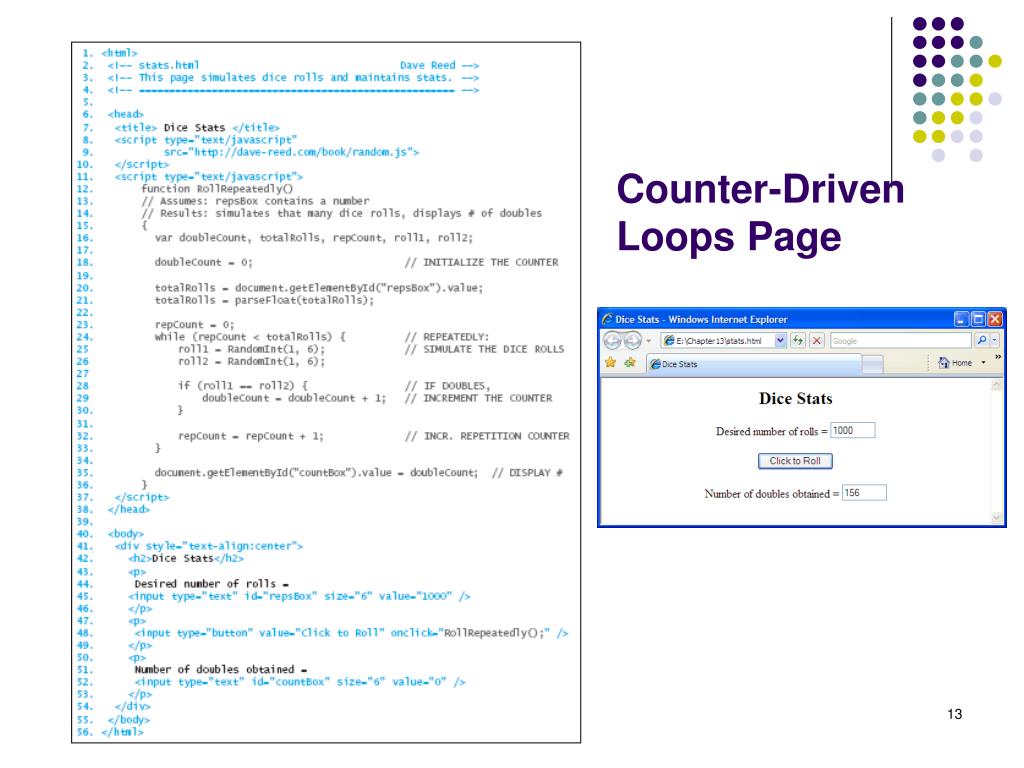Expand the Home button dropdown arrow
The height and width of the screenshot is (768, 1024).
tap(984, 362)
